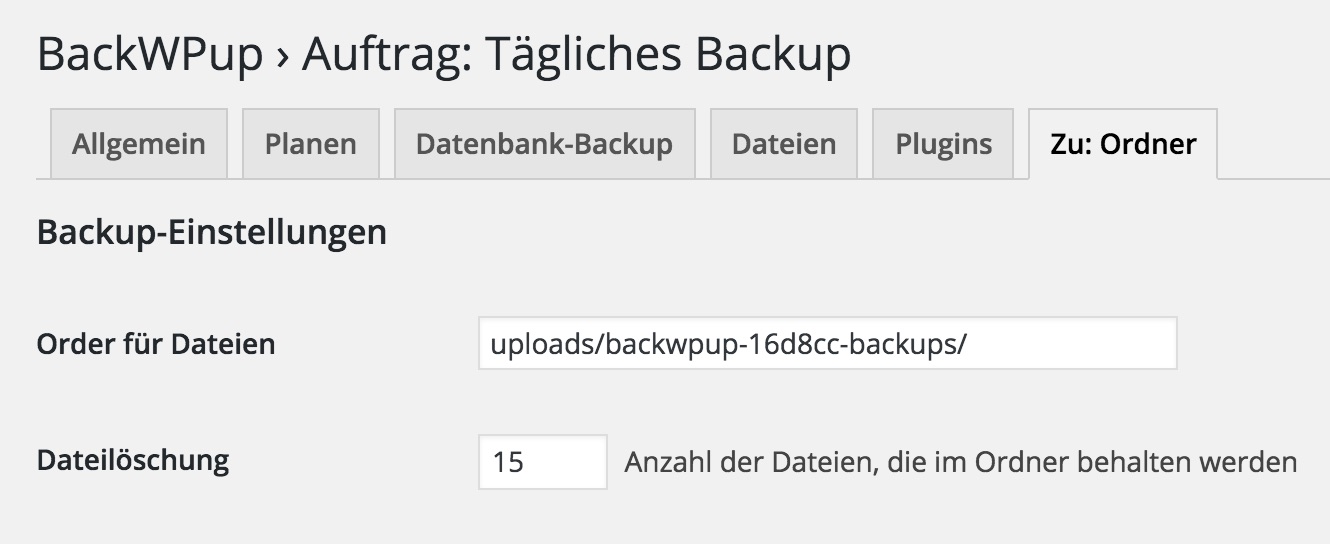Click the 'Order für Dateien' label
Screen dimensions: 1330x544
[155, 345]
